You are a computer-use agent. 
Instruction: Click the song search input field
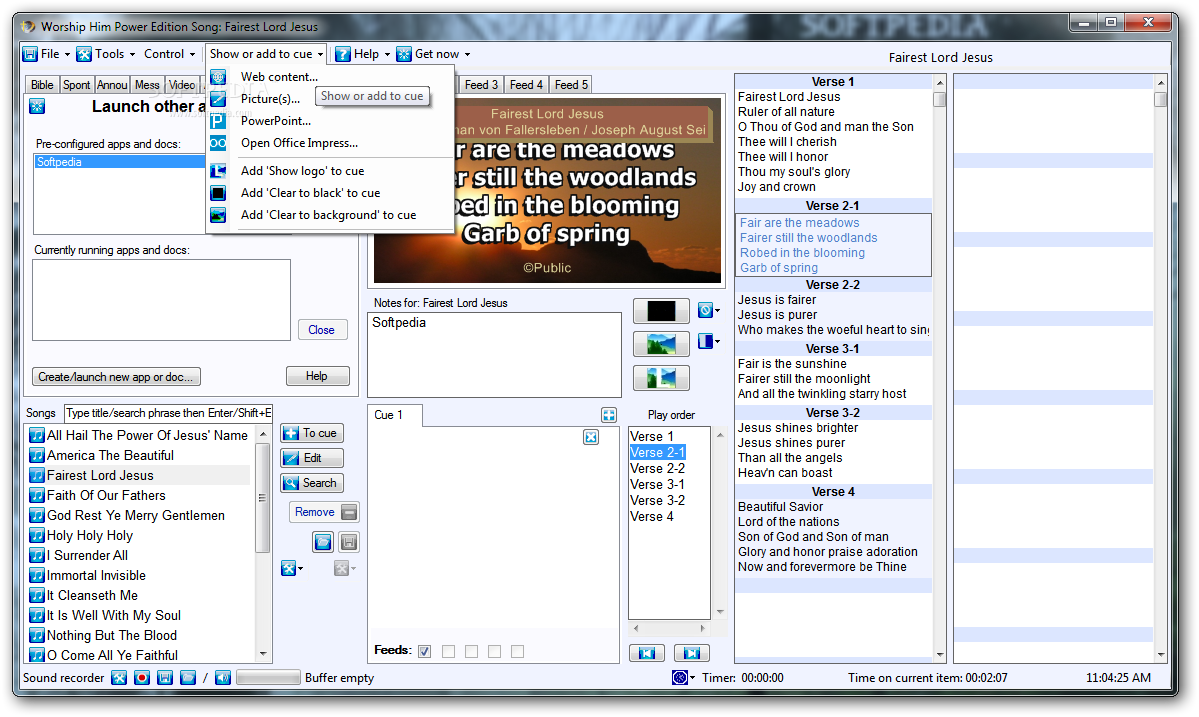coord(168,413)
